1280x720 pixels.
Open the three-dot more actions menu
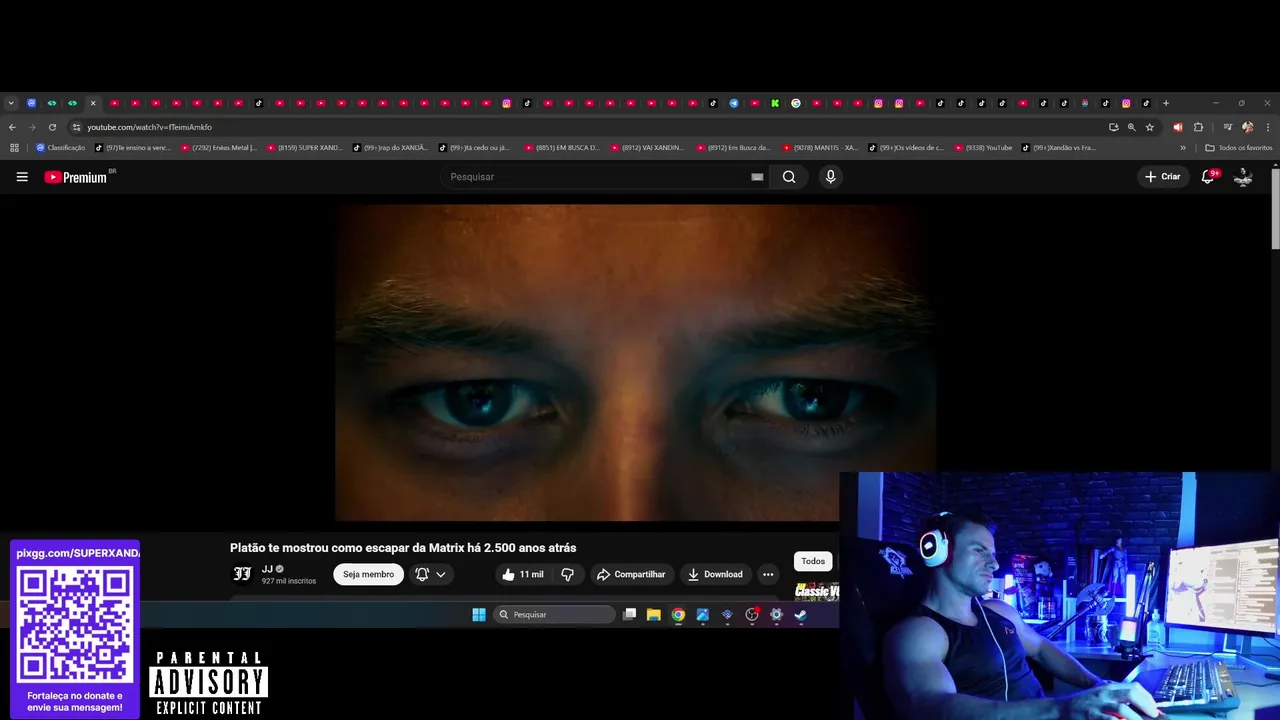pos(768,574)
